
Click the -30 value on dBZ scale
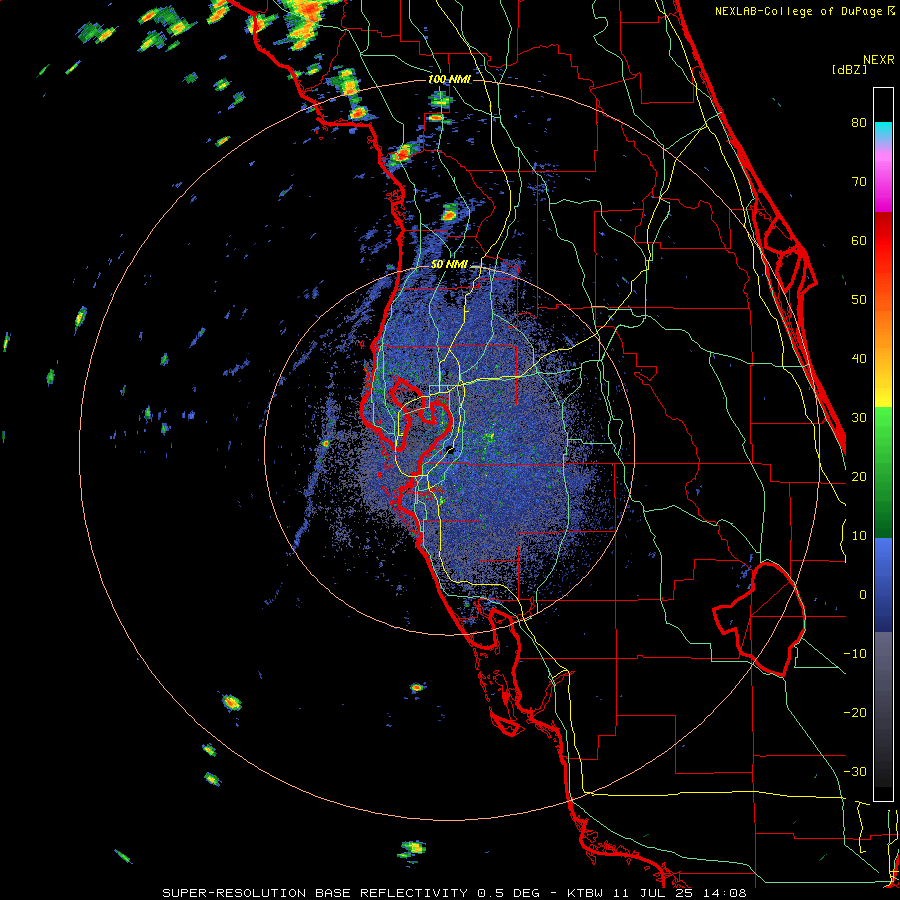click(855, 772)
